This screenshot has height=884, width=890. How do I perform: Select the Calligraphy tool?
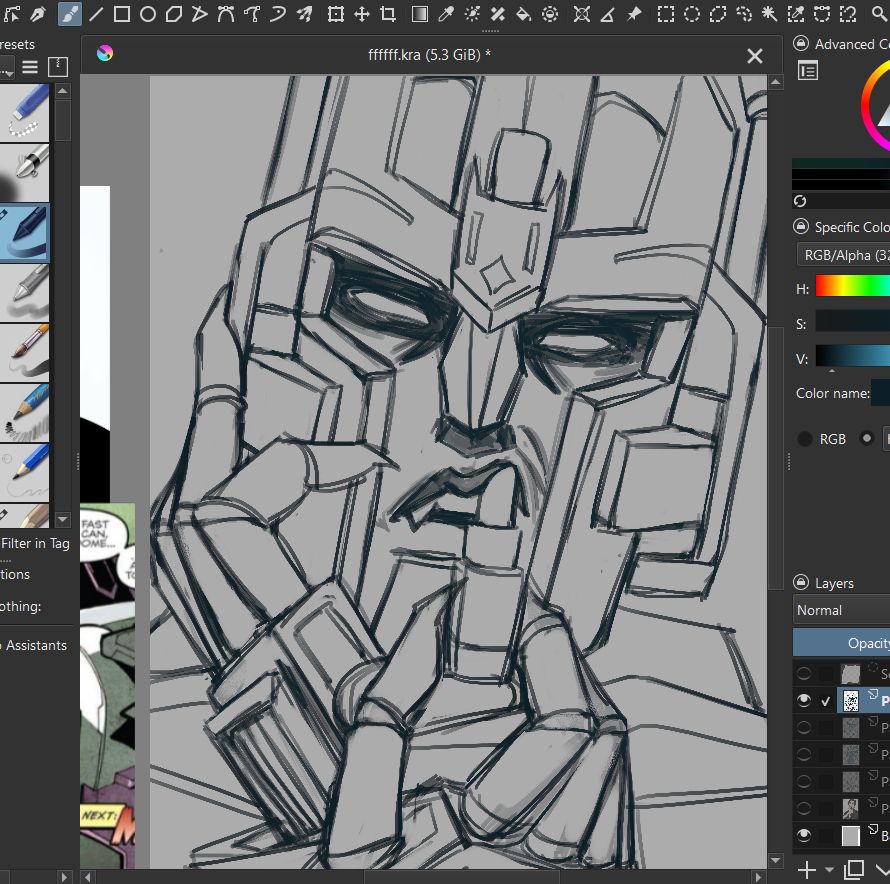[x=38, y=14]
